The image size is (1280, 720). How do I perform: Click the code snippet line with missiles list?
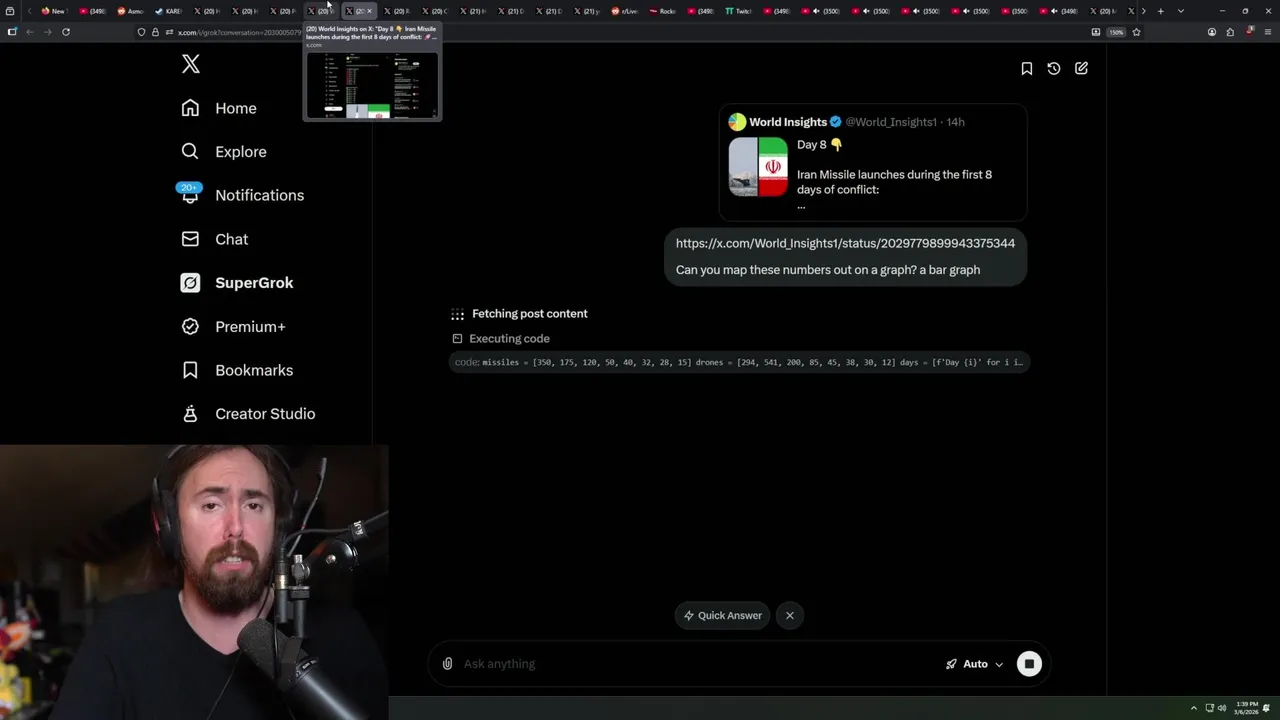pyautogui.click(x=739, y=362)
